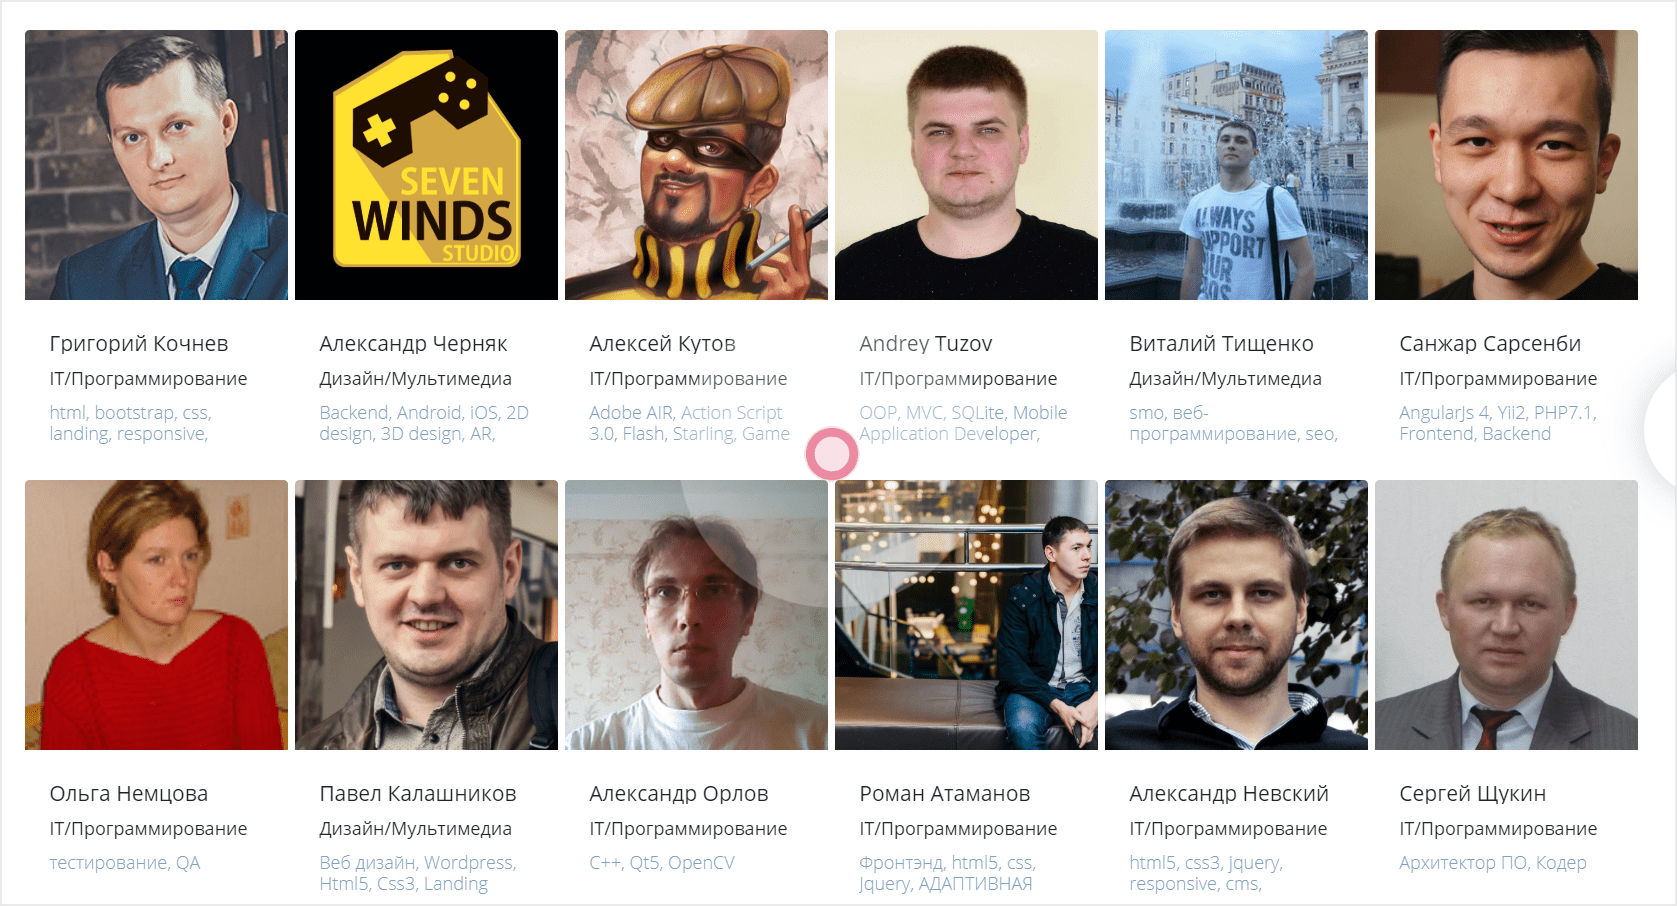The height and width of the screenshot is (906, 1677).
Task: Click the name Александр Черняк
Action: point(413,344)
